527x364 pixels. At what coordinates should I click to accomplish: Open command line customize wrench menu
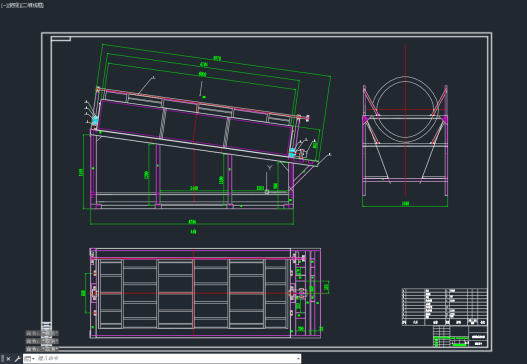coord(17,359)
